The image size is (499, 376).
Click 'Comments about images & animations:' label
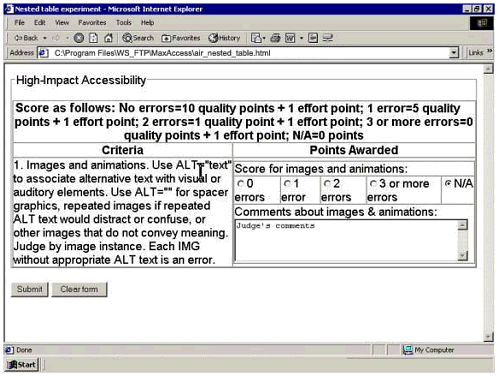pos(336,212)
